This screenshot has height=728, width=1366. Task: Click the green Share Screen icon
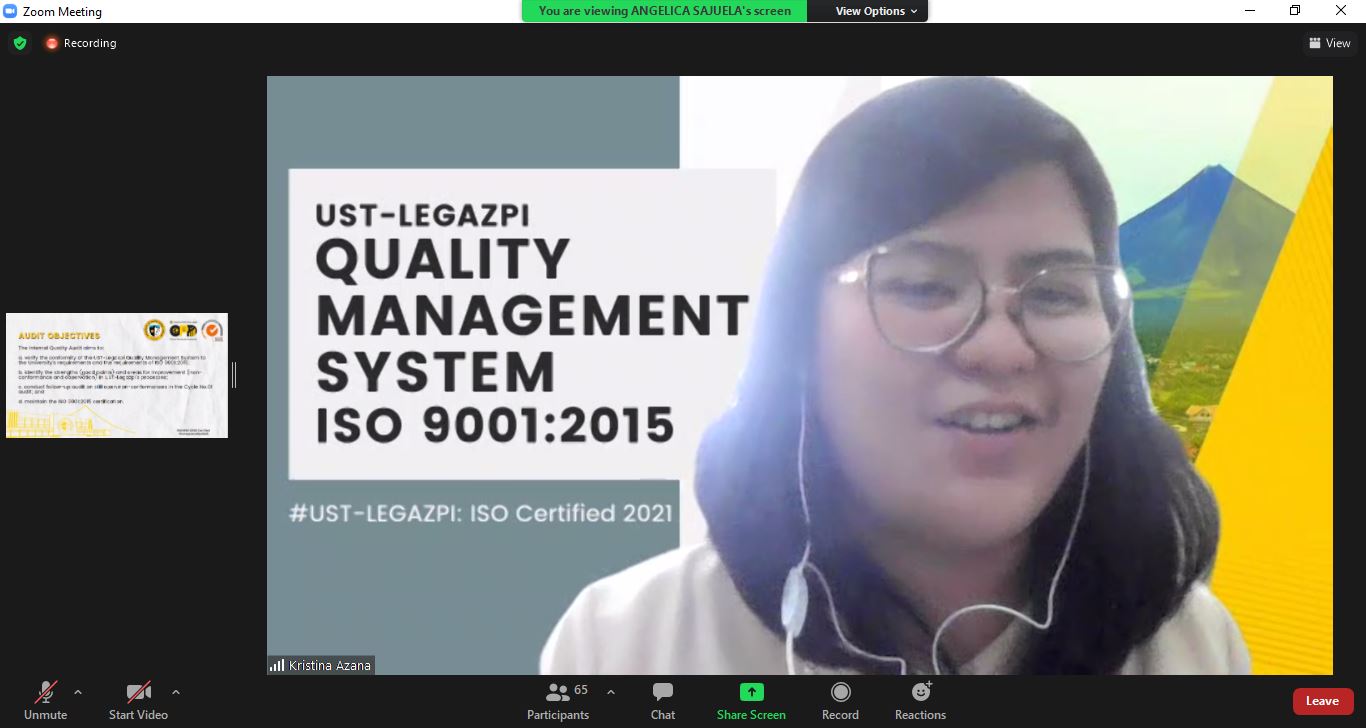751,692
